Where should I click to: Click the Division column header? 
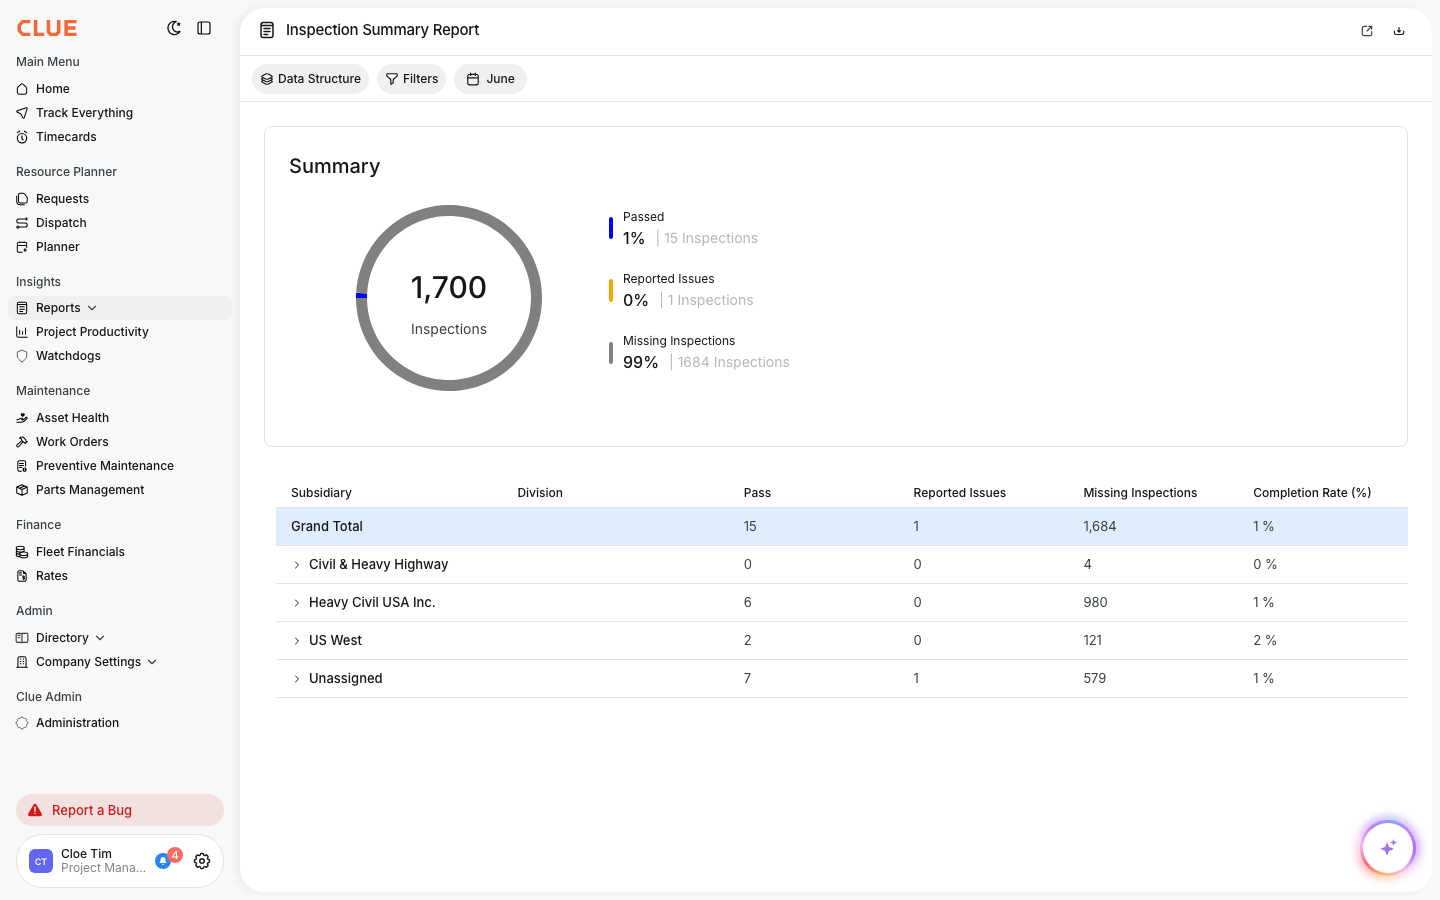pyautogui.click(x=540, y=493)
